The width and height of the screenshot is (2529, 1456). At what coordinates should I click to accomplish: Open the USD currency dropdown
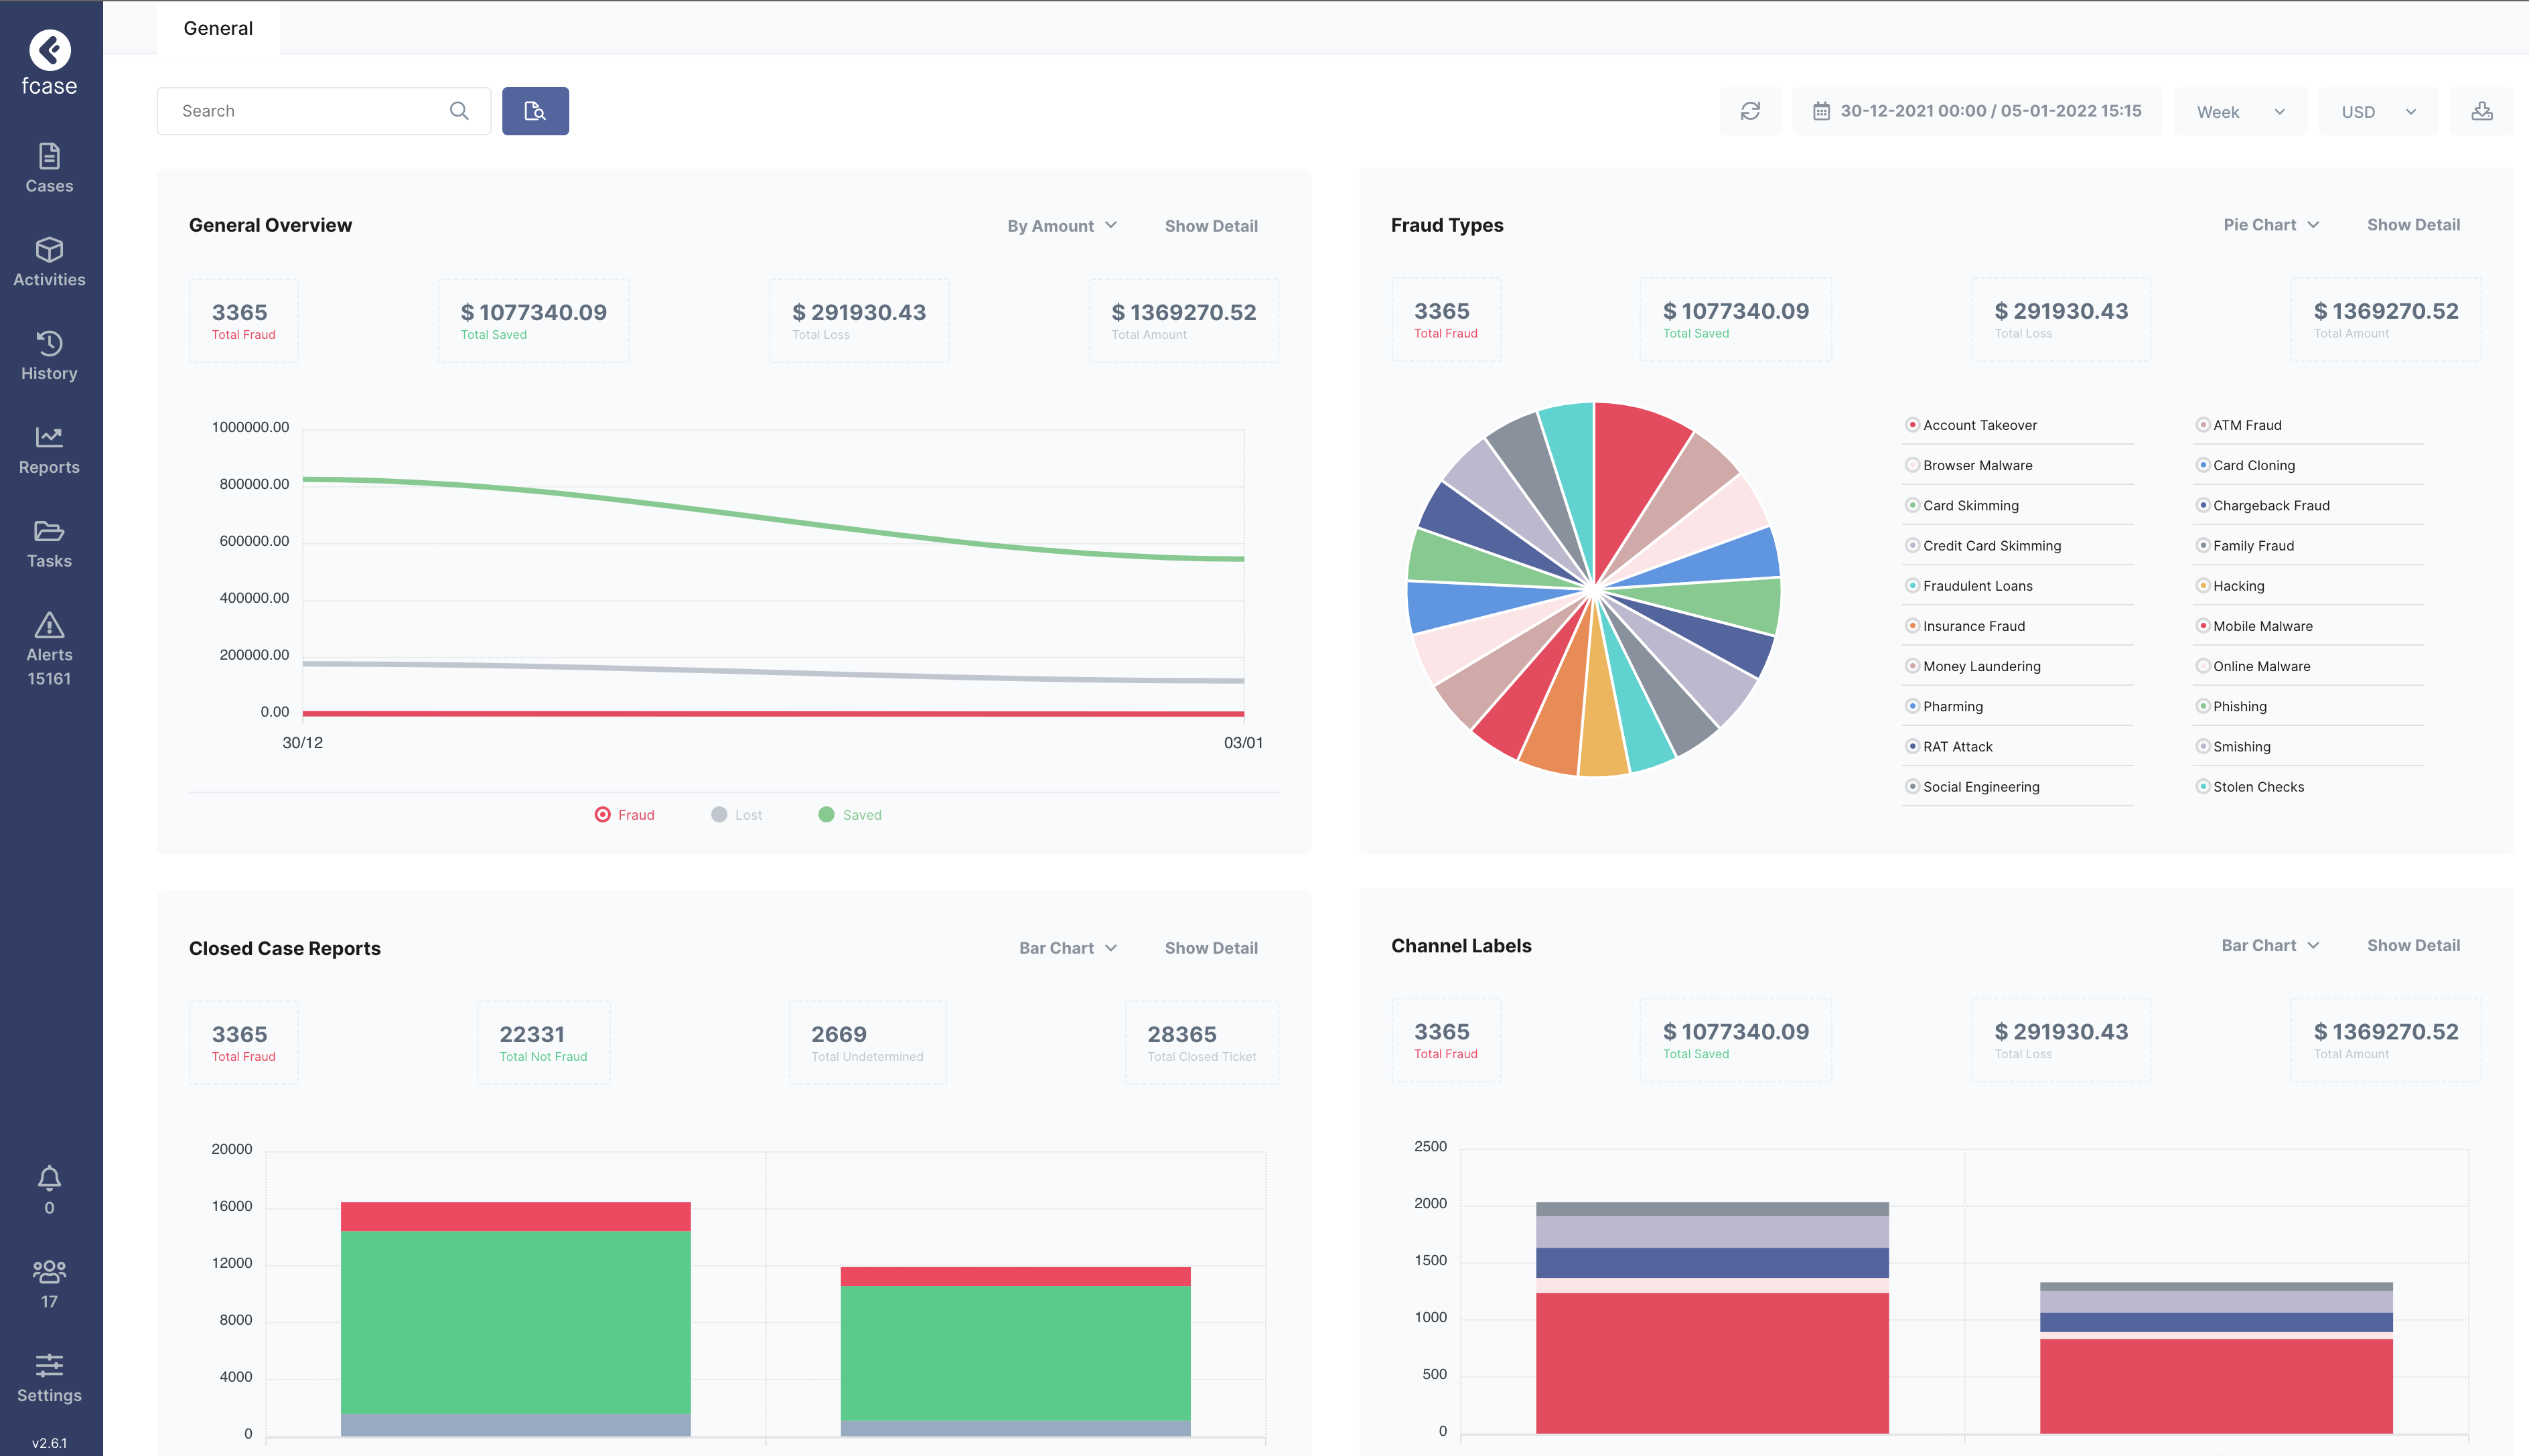(2377, 111)
